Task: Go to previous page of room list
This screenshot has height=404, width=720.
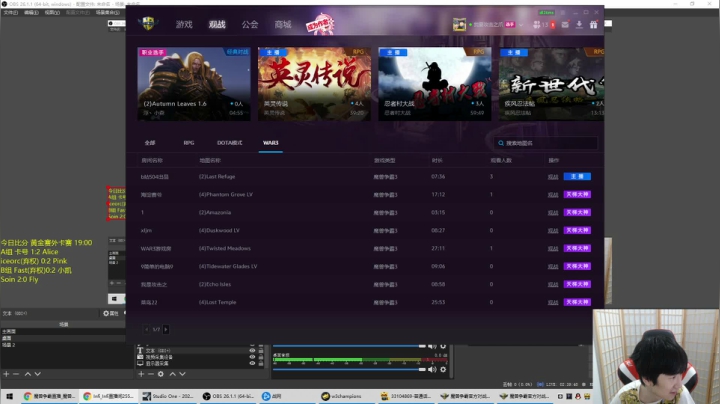Action: coord(146,329)
